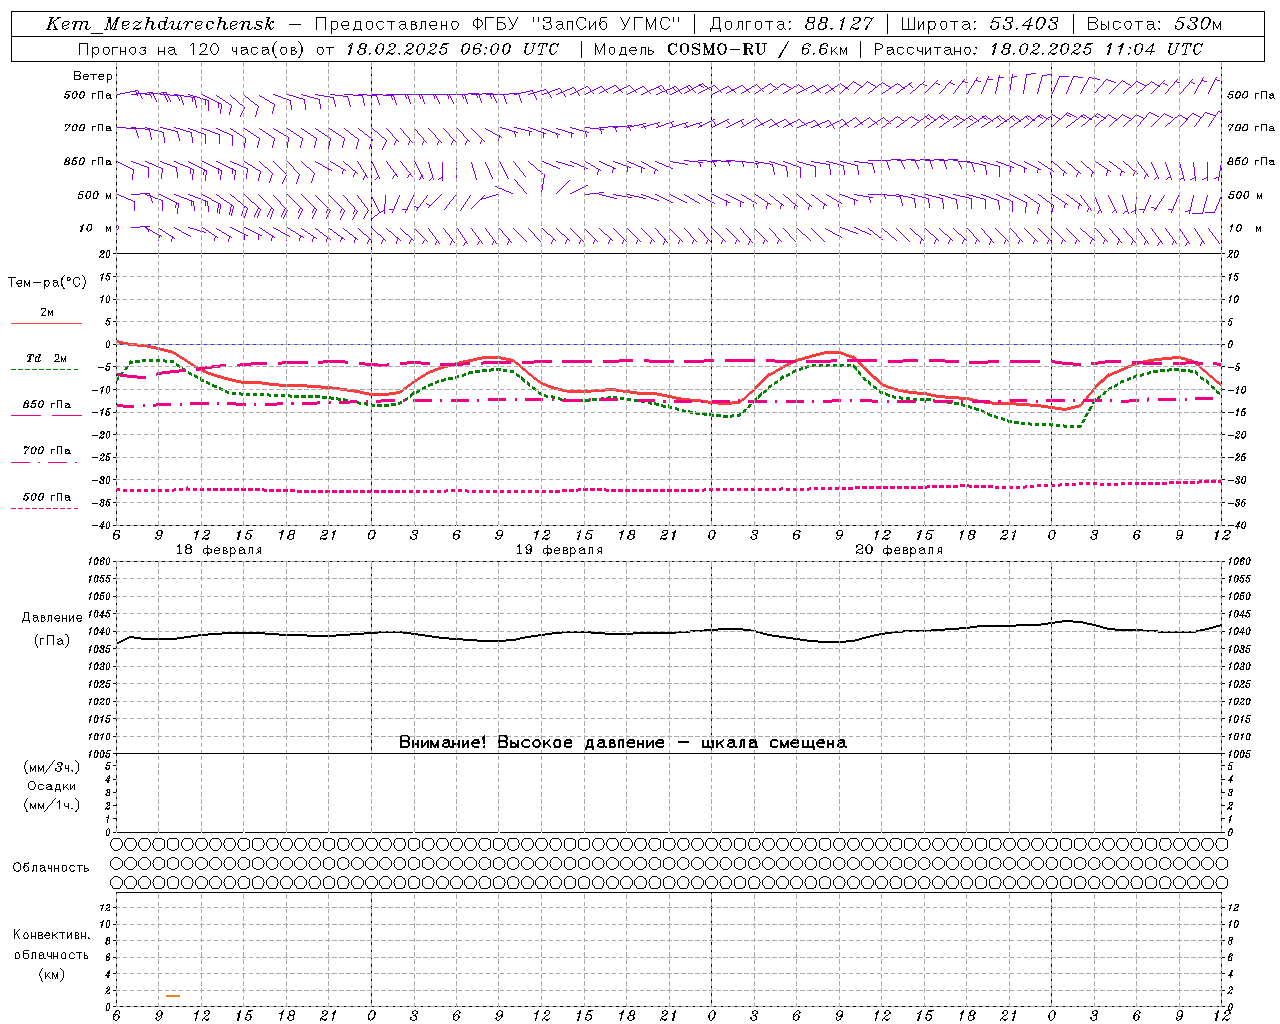Screen dimensions: 1280x1024
Task: Click the Высота: 530м value
Action: click(x=1154, y=24)
